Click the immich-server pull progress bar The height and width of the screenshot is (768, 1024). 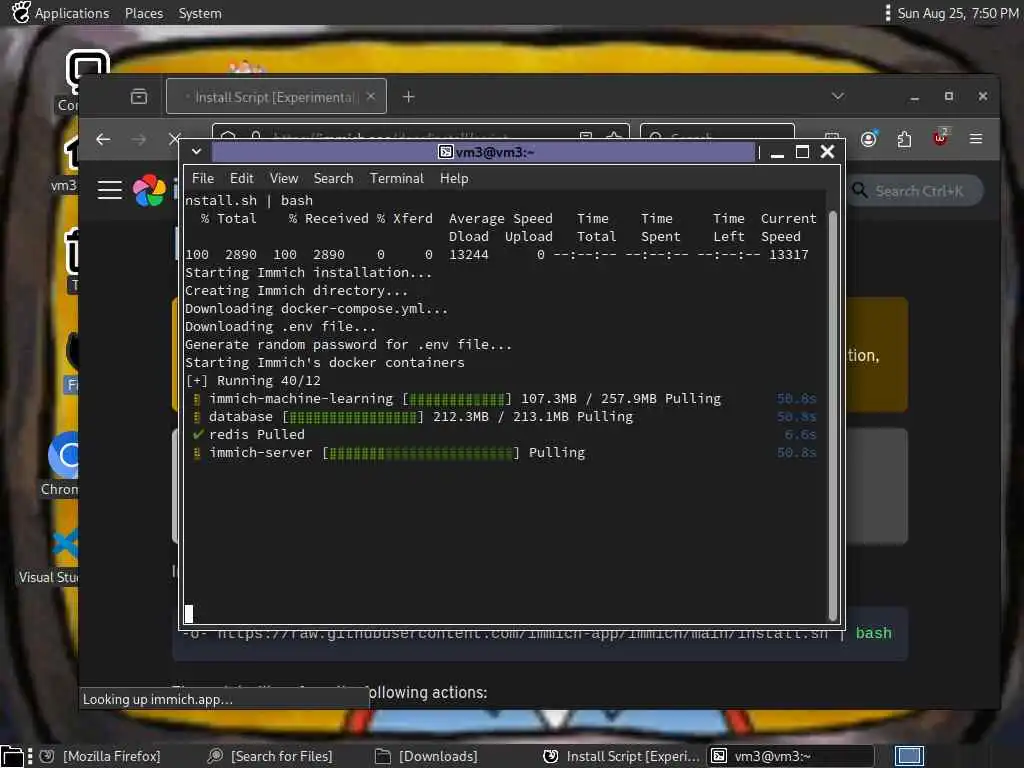[x=420, y=453]
